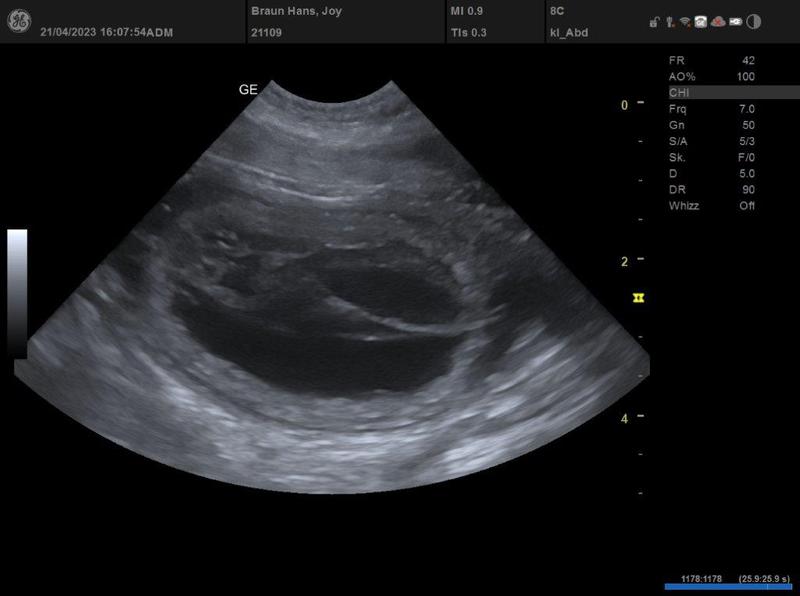Viewport: 800px width, 596px height.
Task: Click patient name Braun Hans, Joy
Action: (x=296, y=9)
